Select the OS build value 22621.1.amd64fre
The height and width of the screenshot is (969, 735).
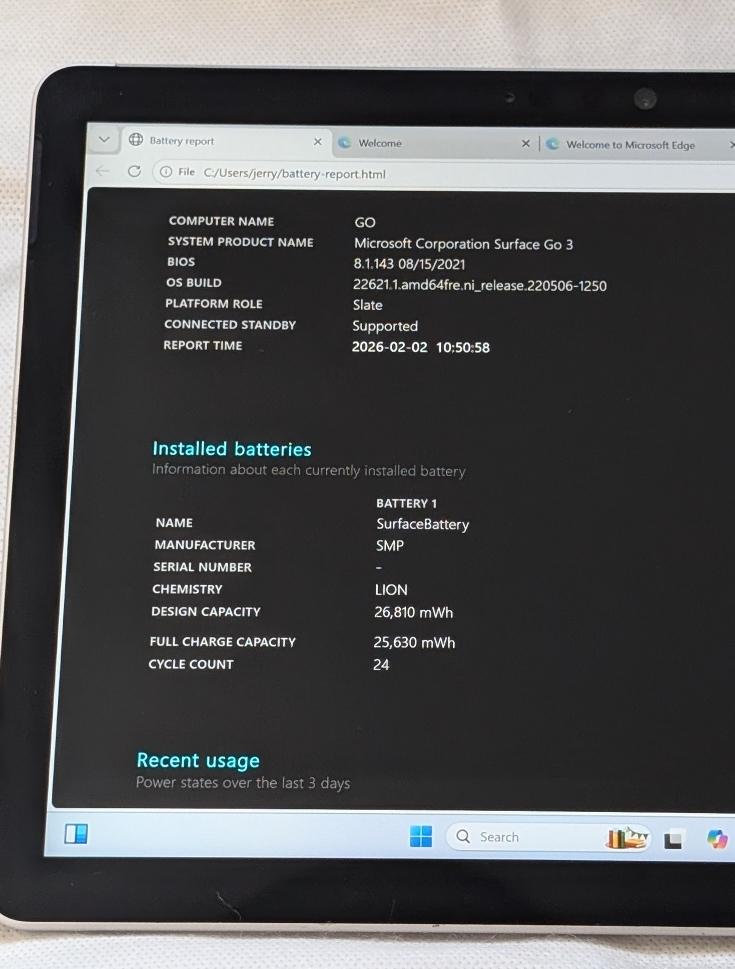pos(480,286)
